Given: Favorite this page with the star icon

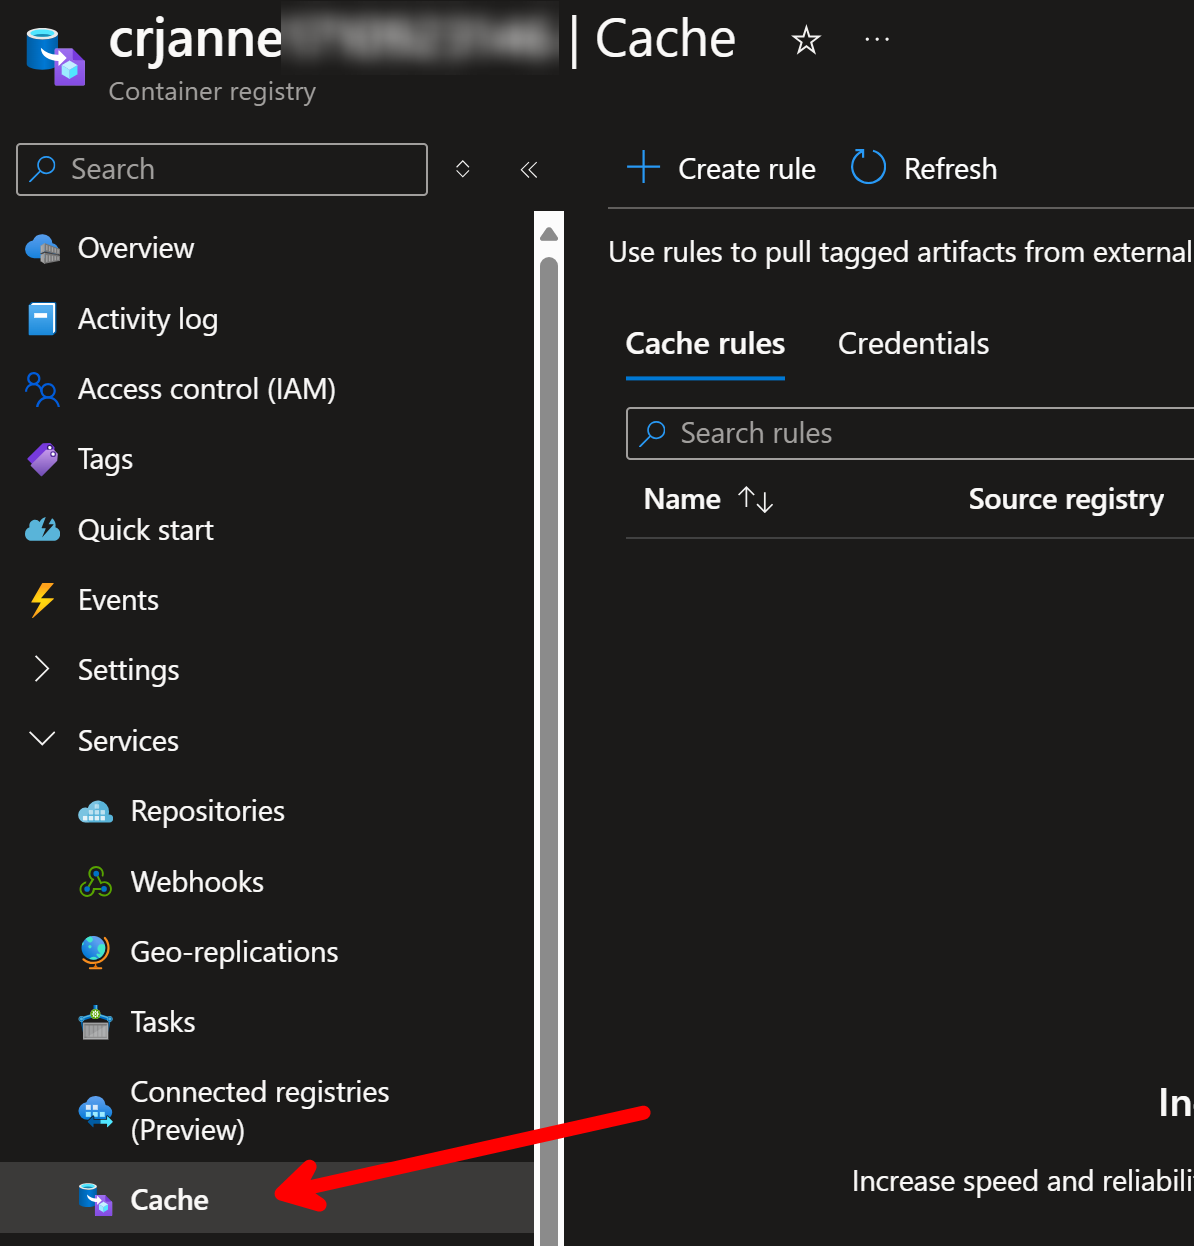Looking at the screenshot, I should click(806, 41).
